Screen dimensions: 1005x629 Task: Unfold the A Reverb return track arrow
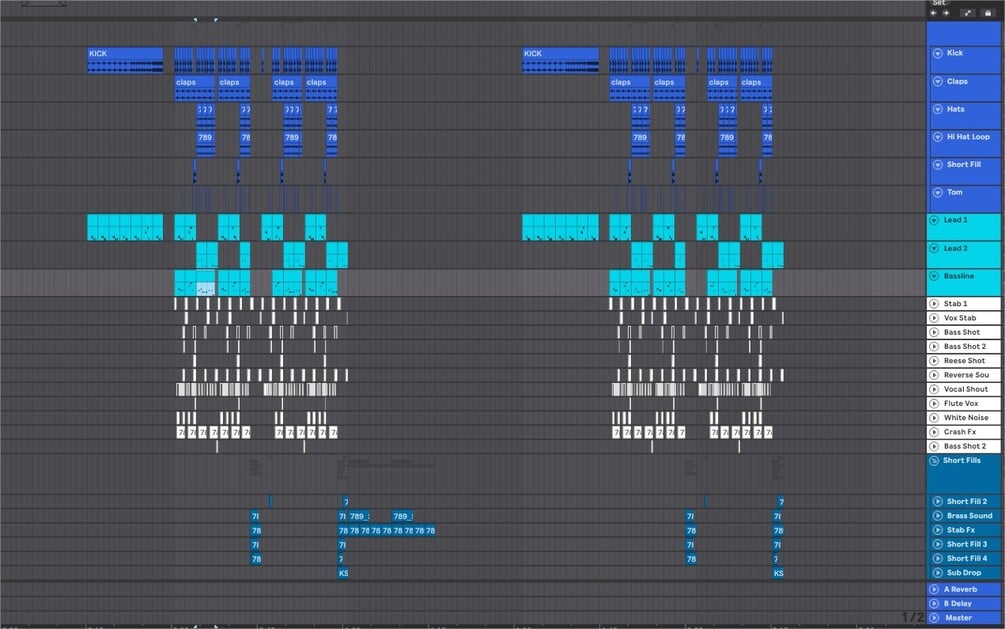[x=934, y=589]
